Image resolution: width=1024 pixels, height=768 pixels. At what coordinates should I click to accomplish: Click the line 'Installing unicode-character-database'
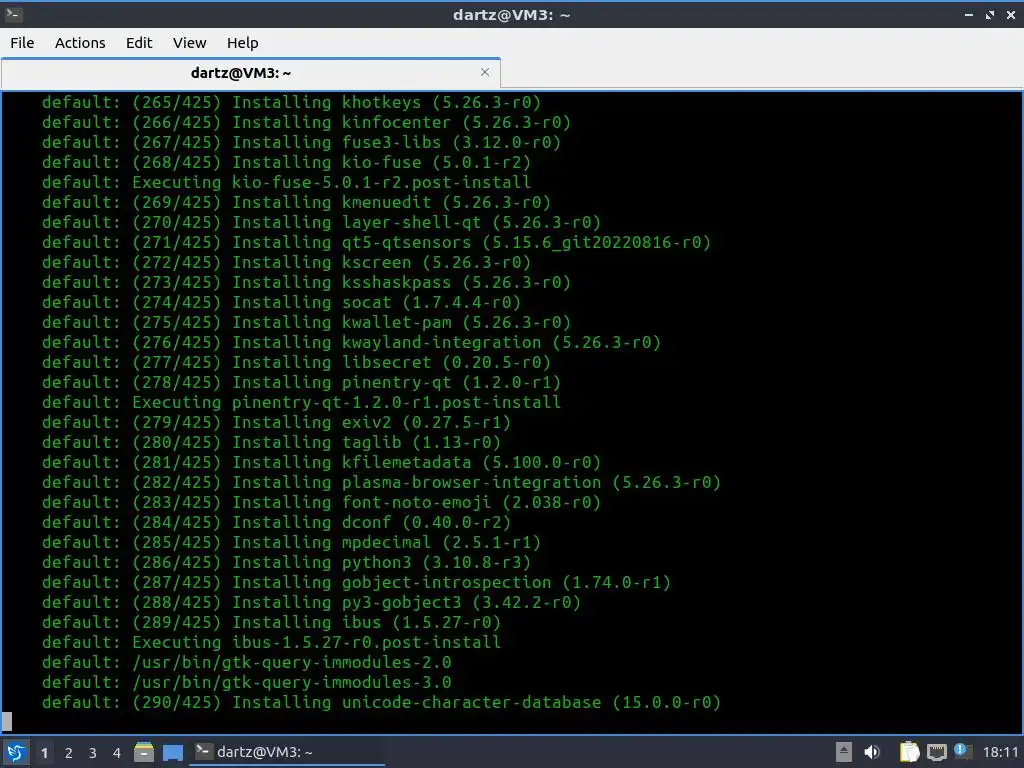[381, 703]
